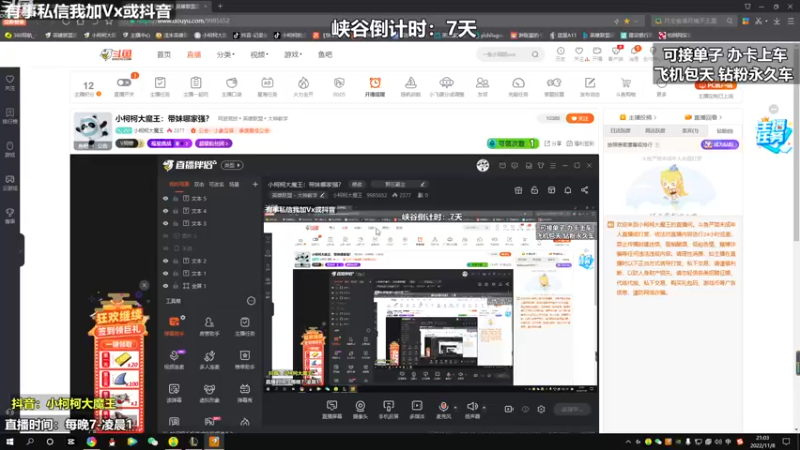Click the 分享 share link under title

pyautogui.click(x=553, y=144)
